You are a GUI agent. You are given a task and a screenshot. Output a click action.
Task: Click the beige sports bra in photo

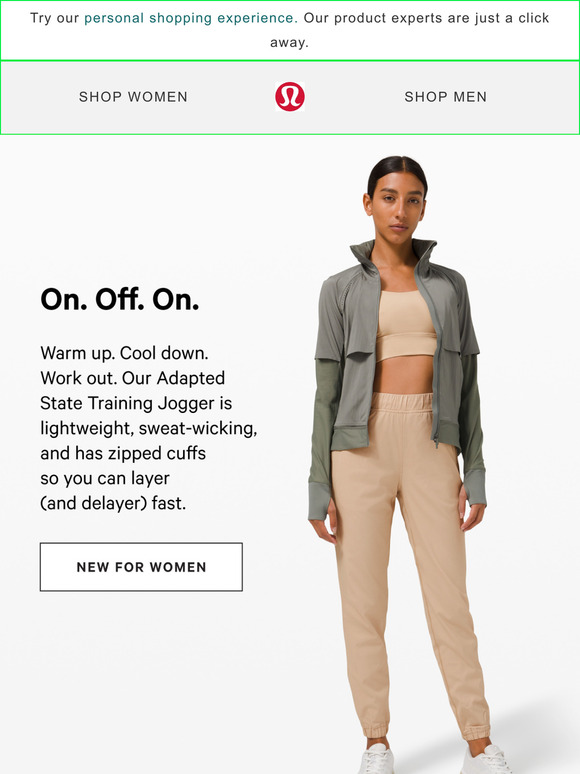pyautogui.click(x=406, y=325)
